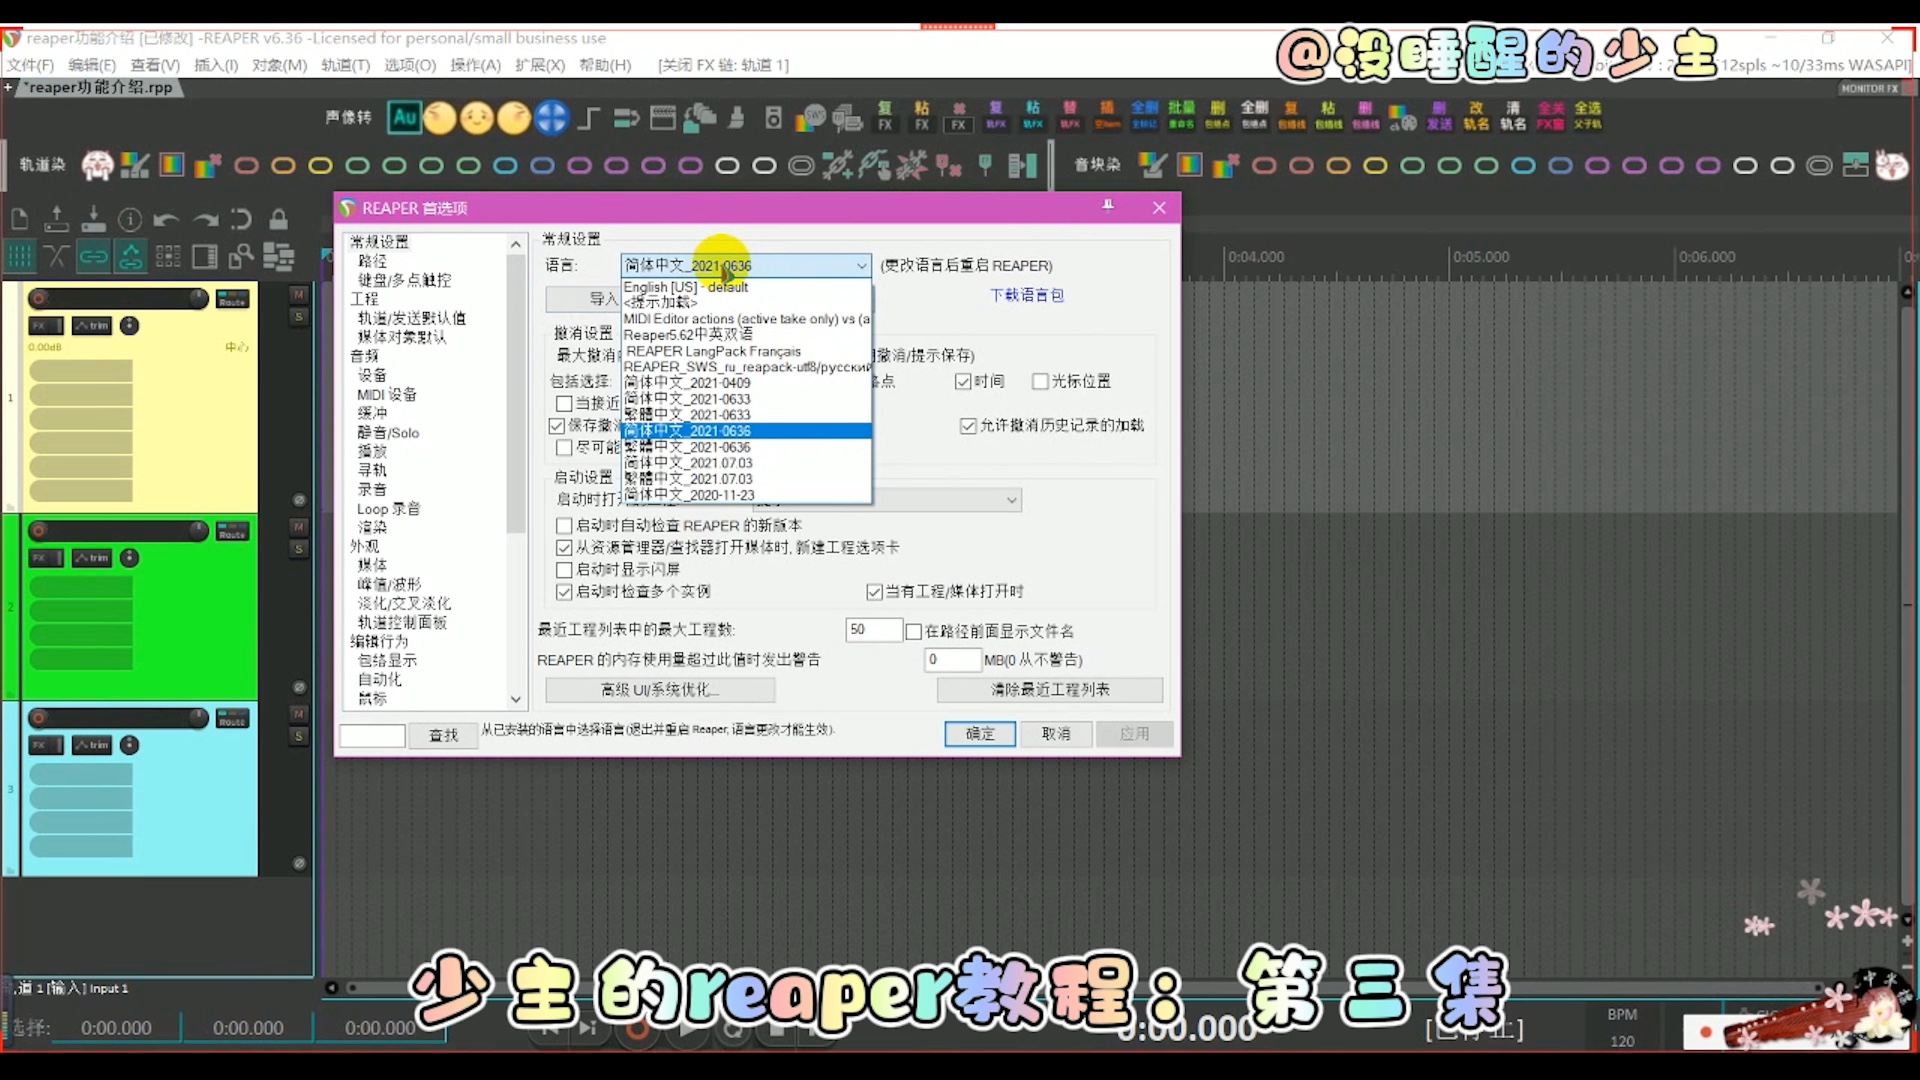Toggle the grid lines toolbar icon

(x=19, y=257)
